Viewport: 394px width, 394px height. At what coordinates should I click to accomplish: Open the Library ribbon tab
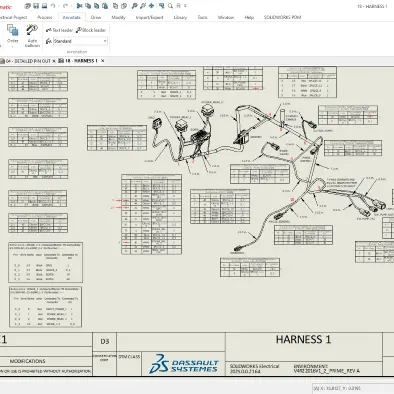180,17
